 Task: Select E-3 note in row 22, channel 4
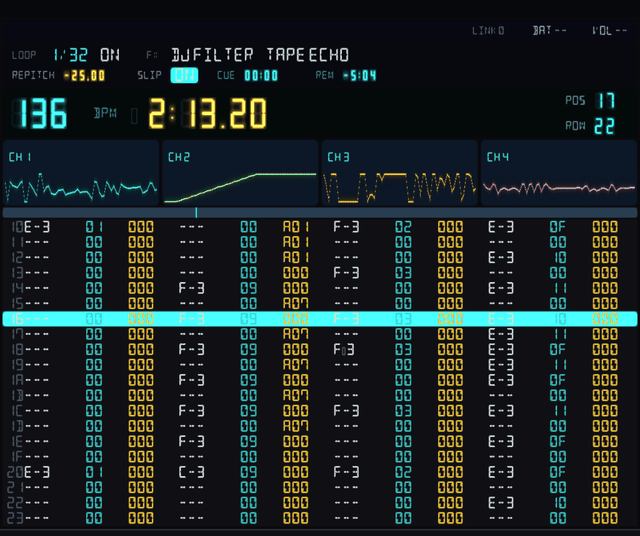point(501,503)
